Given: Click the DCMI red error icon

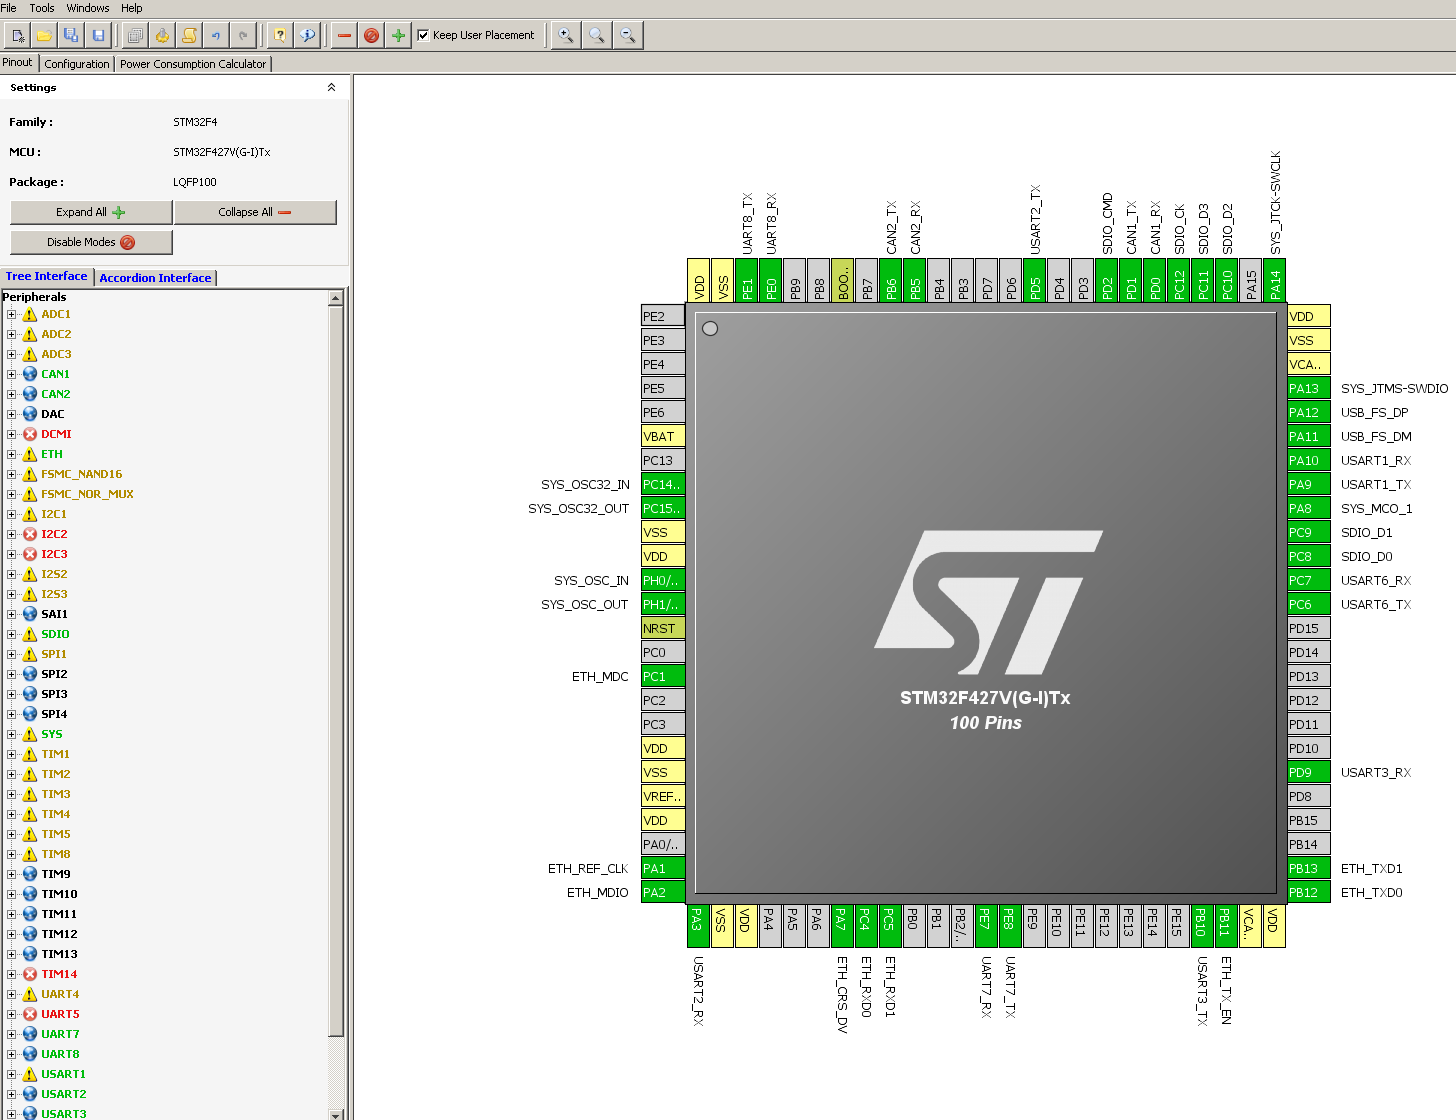Looking at the screenshot, I should [x=30, y=434].
